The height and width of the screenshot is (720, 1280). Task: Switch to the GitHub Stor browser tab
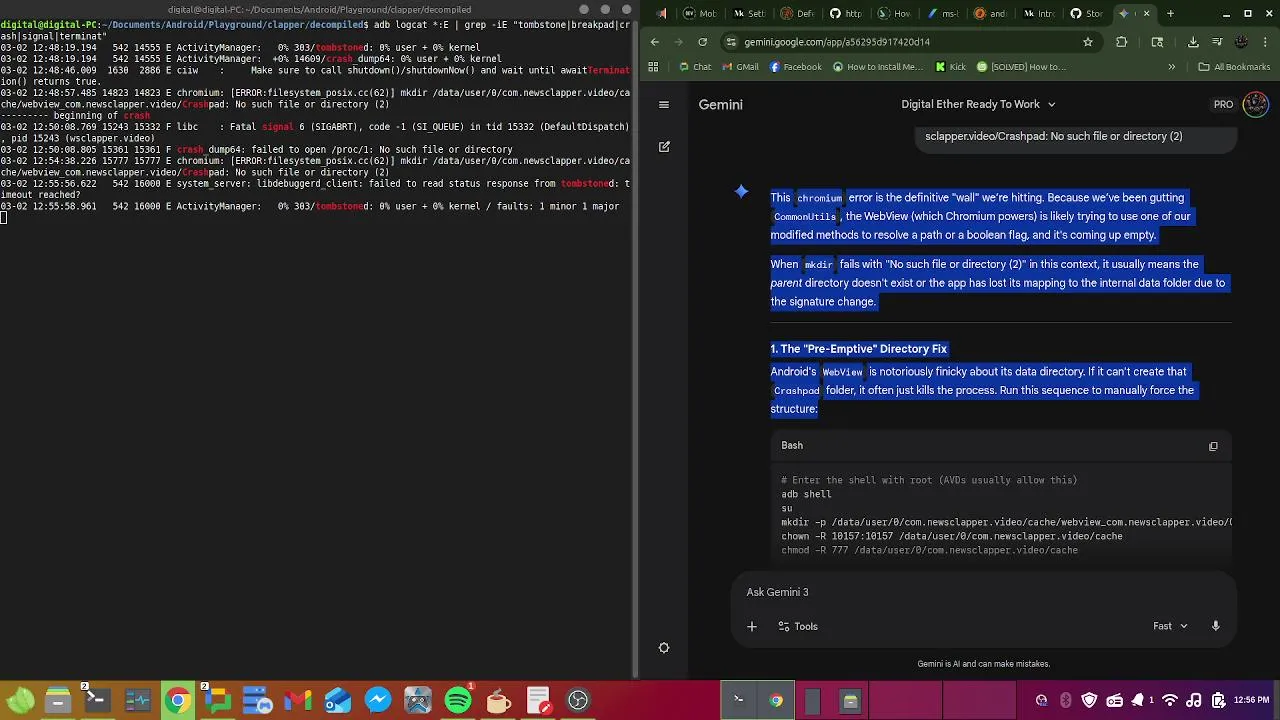[1086, 14]
